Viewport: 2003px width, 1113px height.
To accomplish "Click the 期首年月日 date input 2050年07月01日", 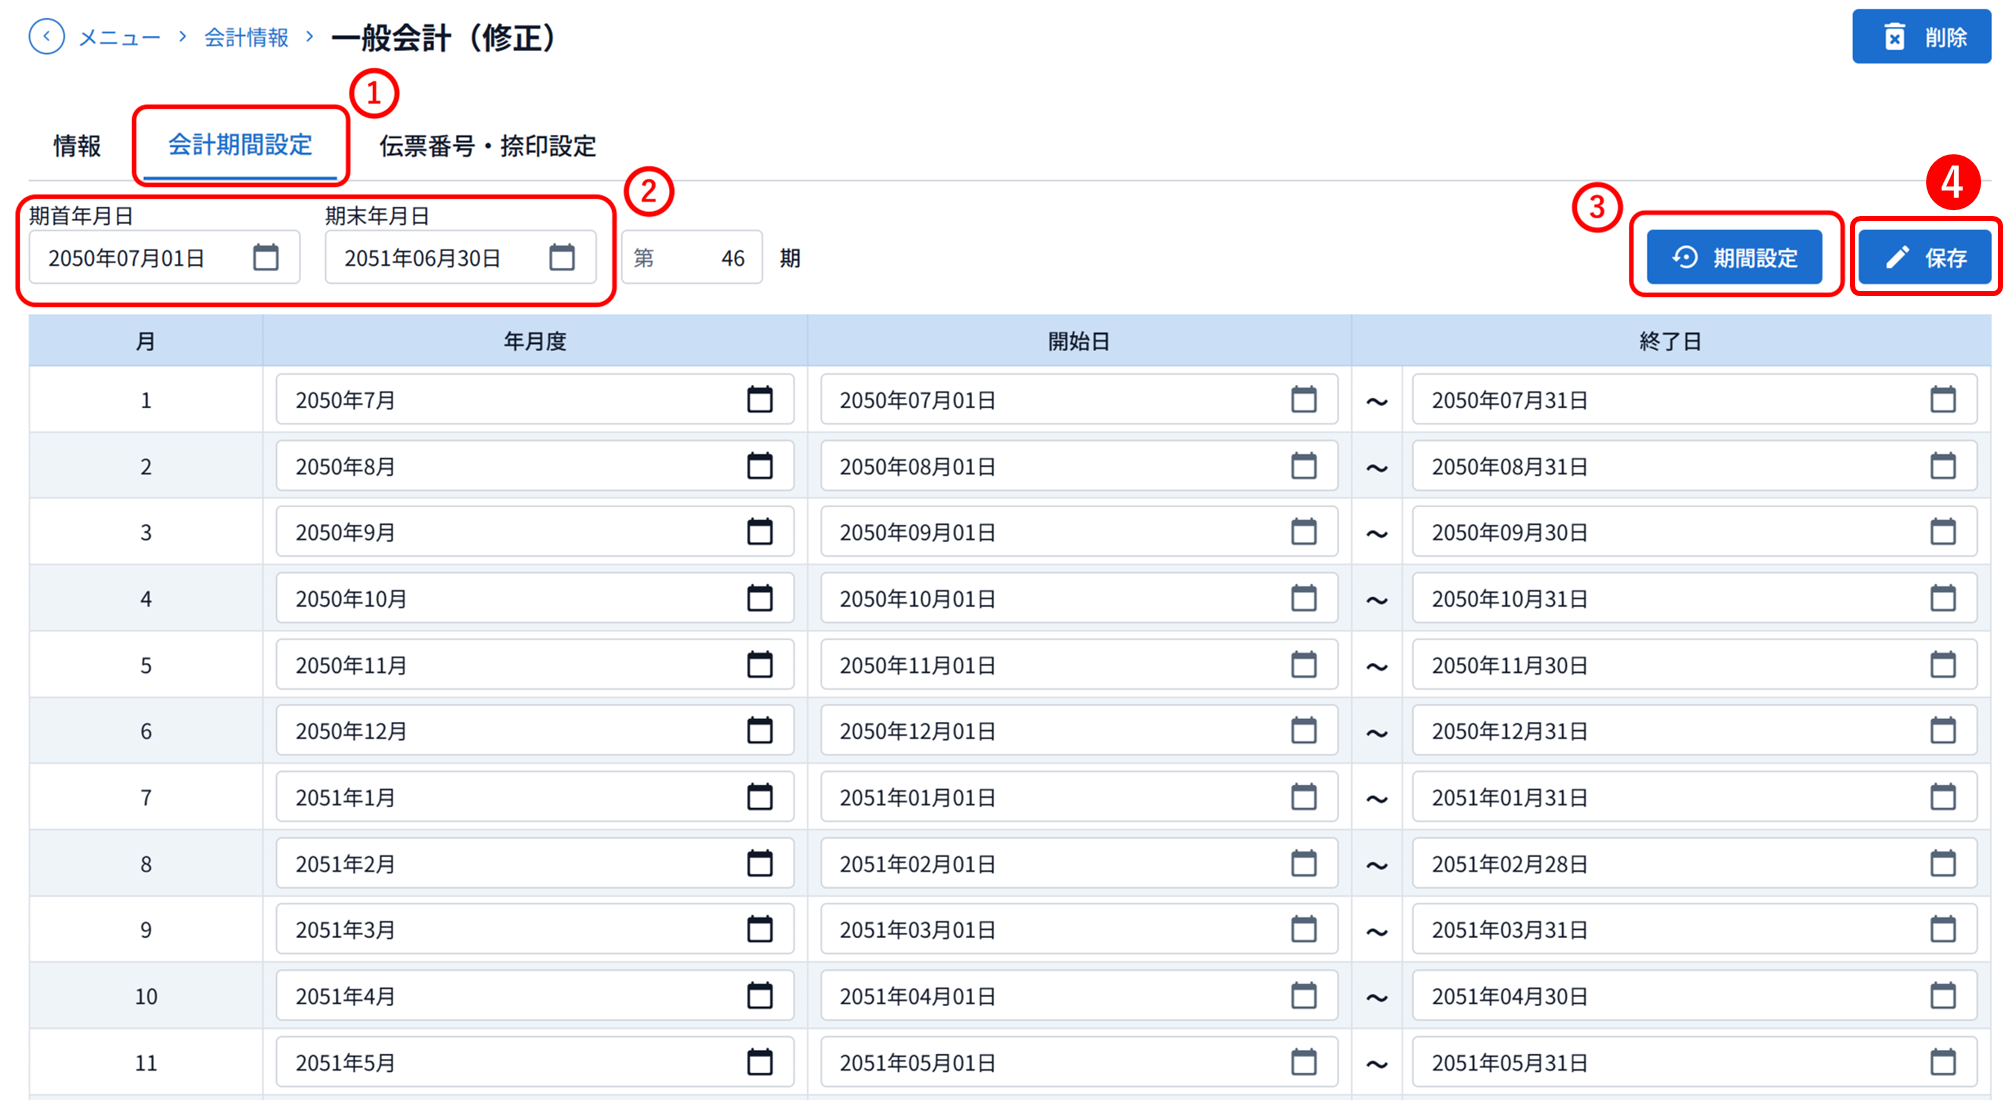I will (x=164, y=257).
